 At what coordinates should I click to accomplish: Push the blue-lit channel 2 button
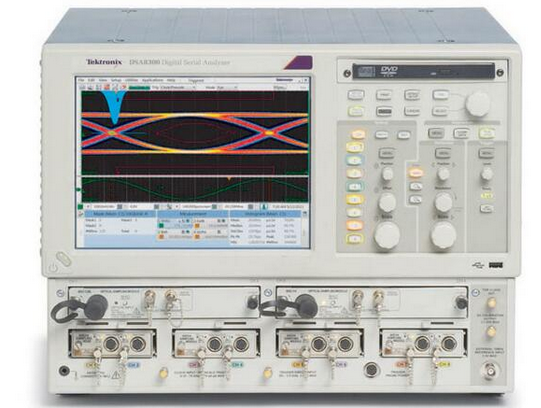[355, 160]
